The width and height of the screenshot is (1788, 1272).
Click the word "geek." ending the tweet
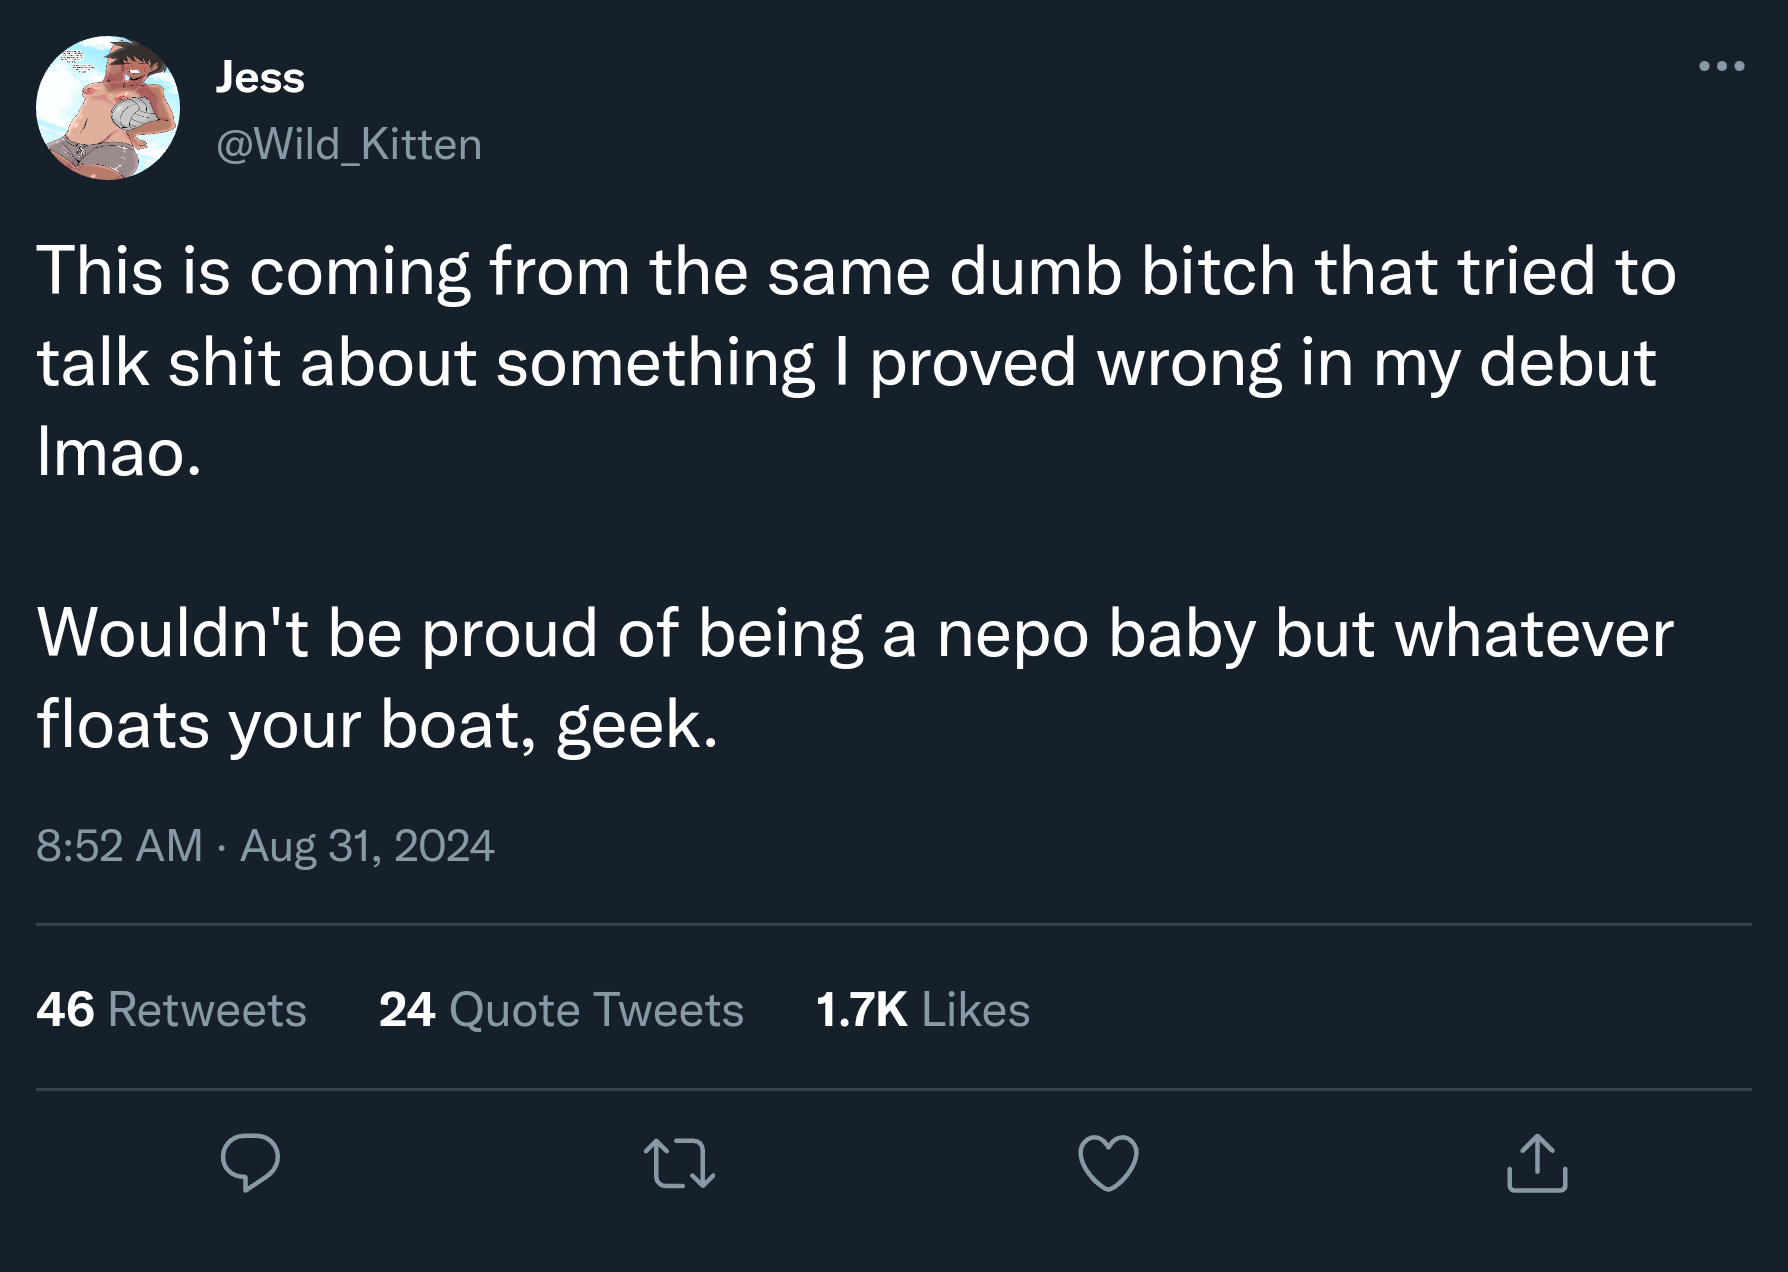(637, 725)
